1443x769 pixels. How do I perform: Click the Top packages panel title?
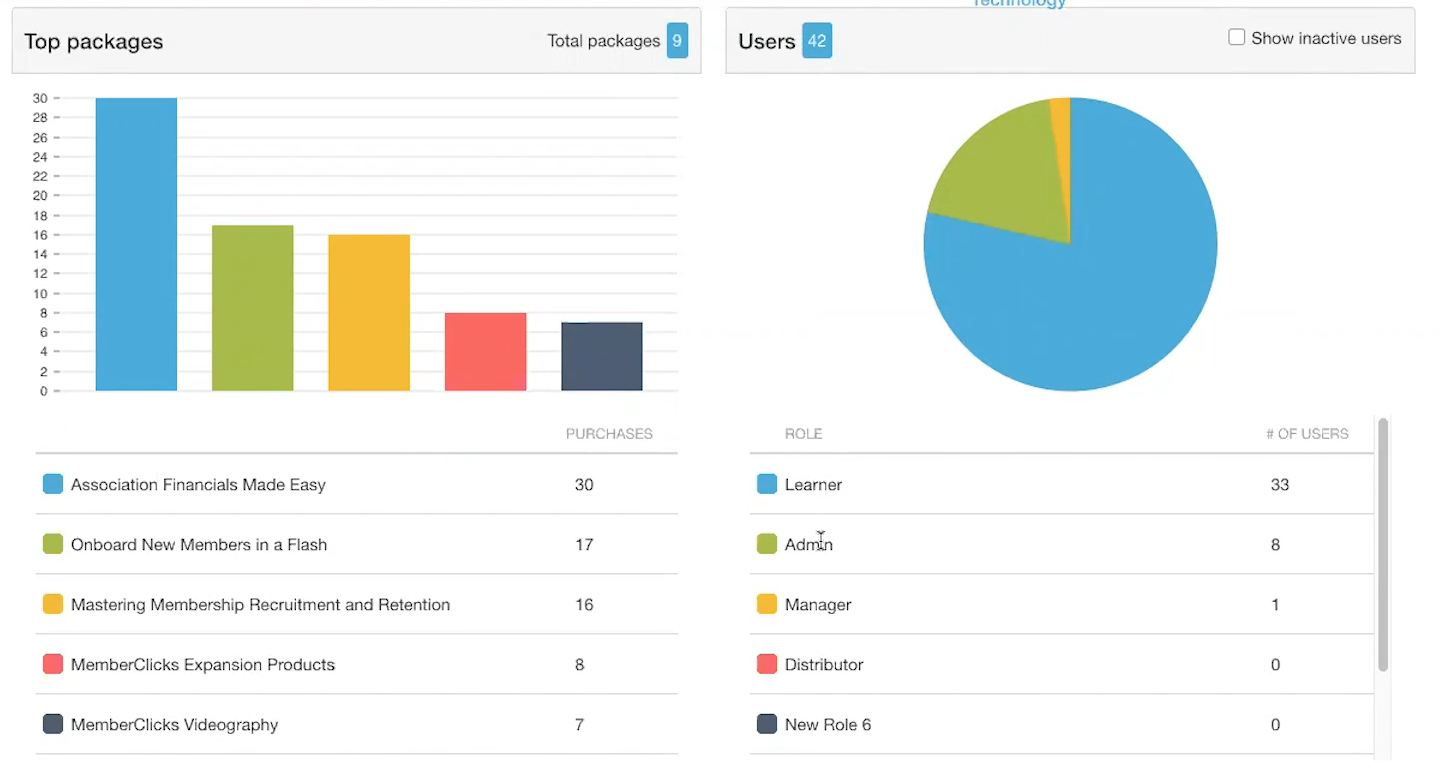click(93, 41)
